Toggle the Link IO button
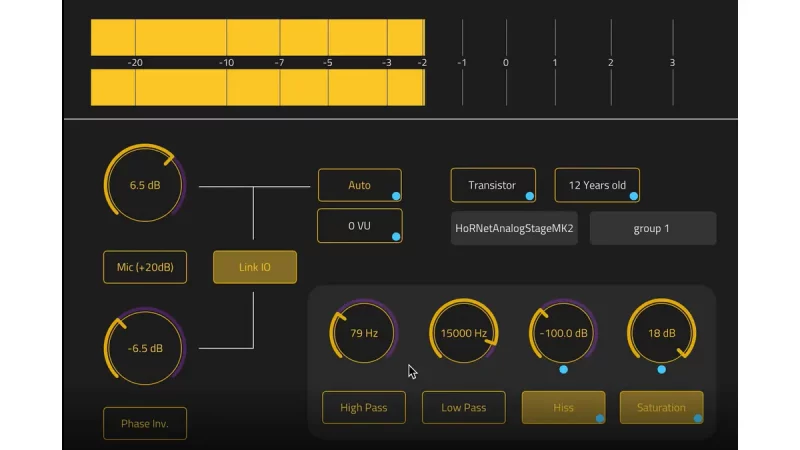 click(254, 267)
